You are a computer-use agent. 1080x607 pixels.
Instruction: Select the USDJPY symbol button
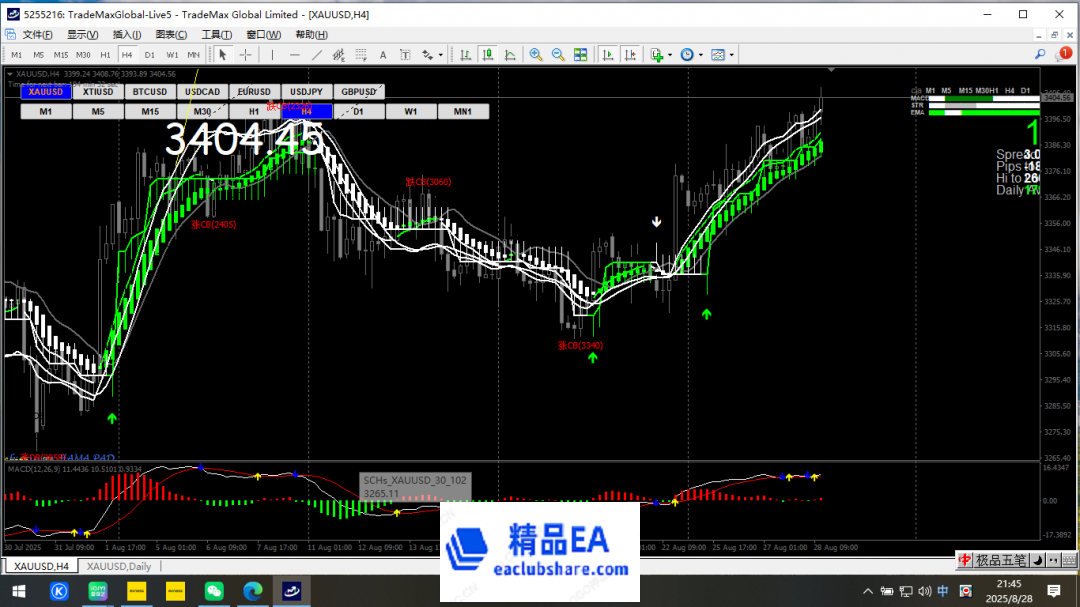coord(306,91)
